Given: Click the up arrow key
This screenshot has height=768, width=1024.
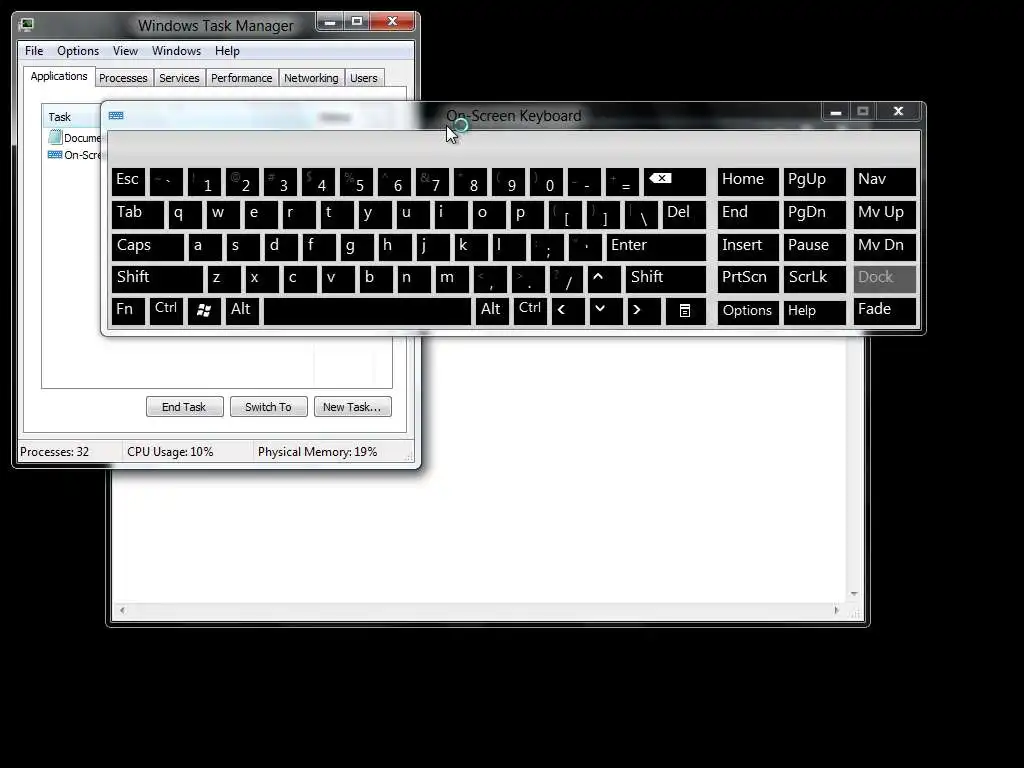Looking at the screenshot, I should [x=605, y=278].
